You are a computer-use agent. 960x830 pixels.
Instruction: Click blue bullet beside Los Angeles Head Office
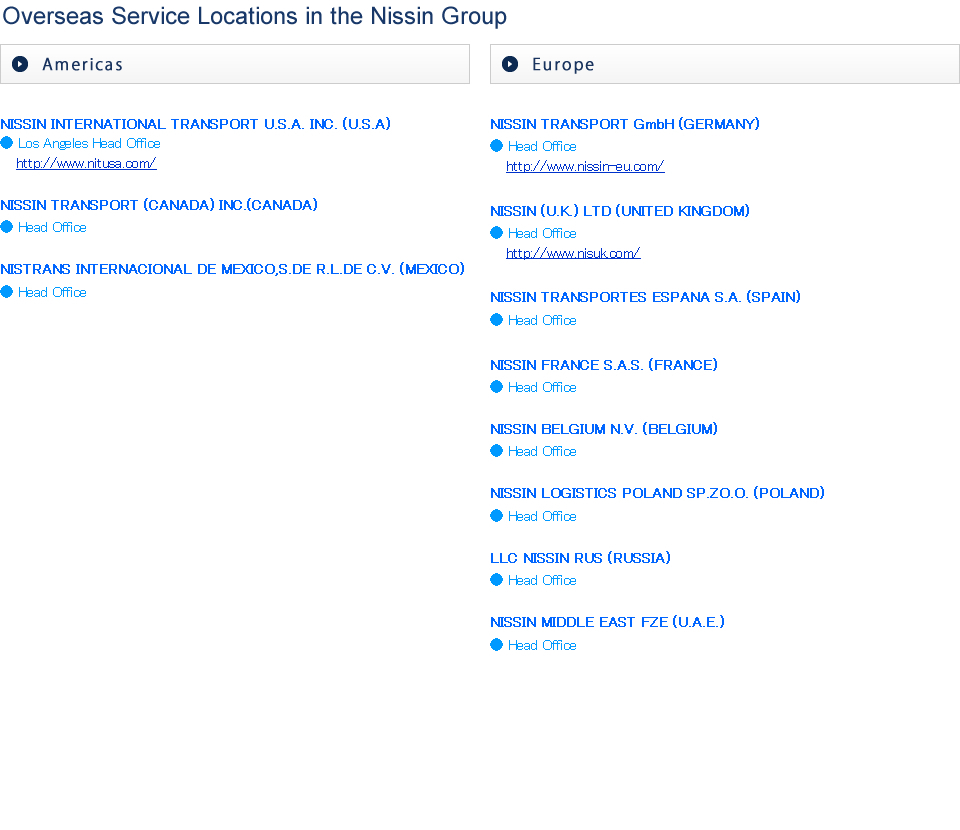[x=7, y=143]
